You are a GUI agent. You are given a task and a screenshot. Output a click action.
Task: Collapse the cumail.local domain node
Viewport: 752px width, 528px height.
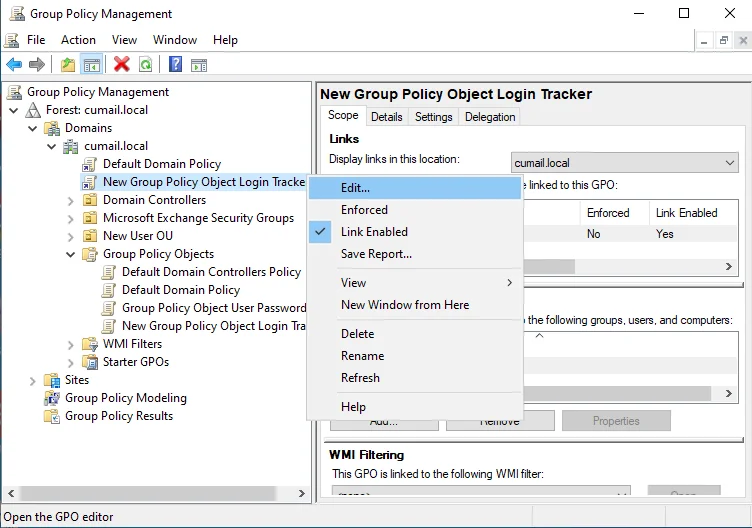52,146
